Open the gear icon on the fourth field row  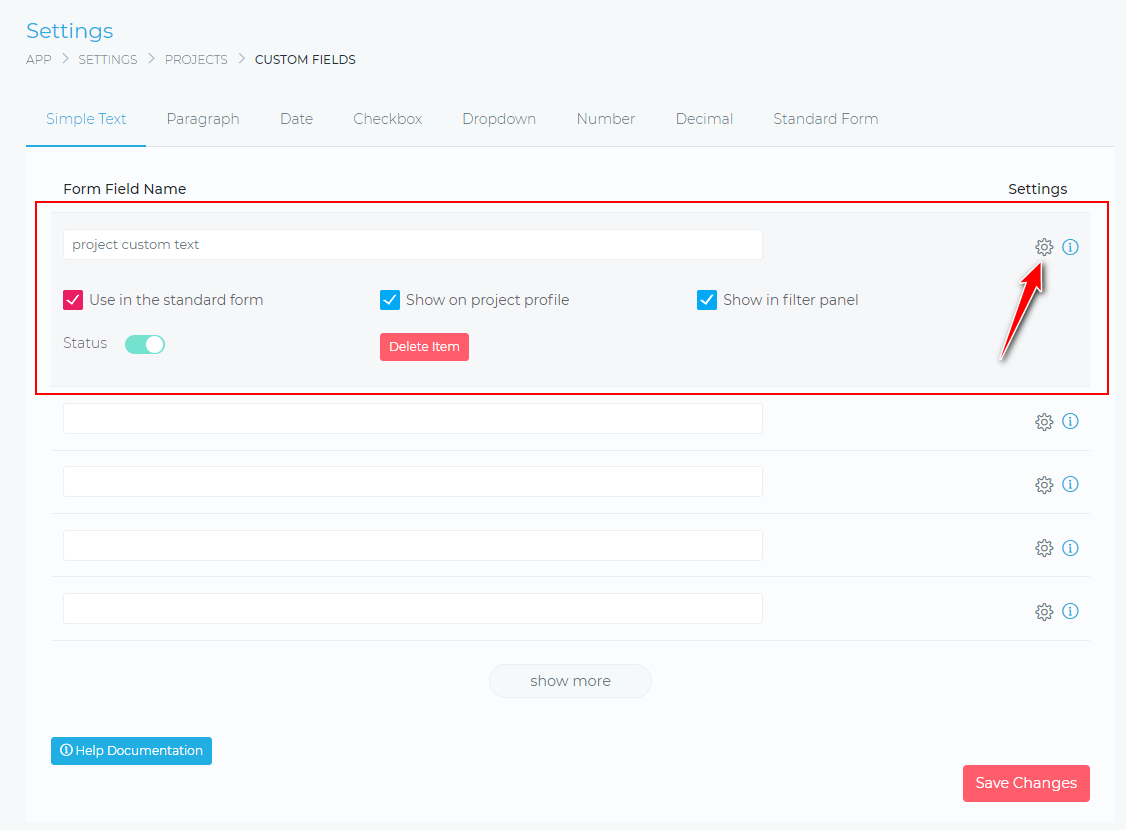[x=1044, y=547]
